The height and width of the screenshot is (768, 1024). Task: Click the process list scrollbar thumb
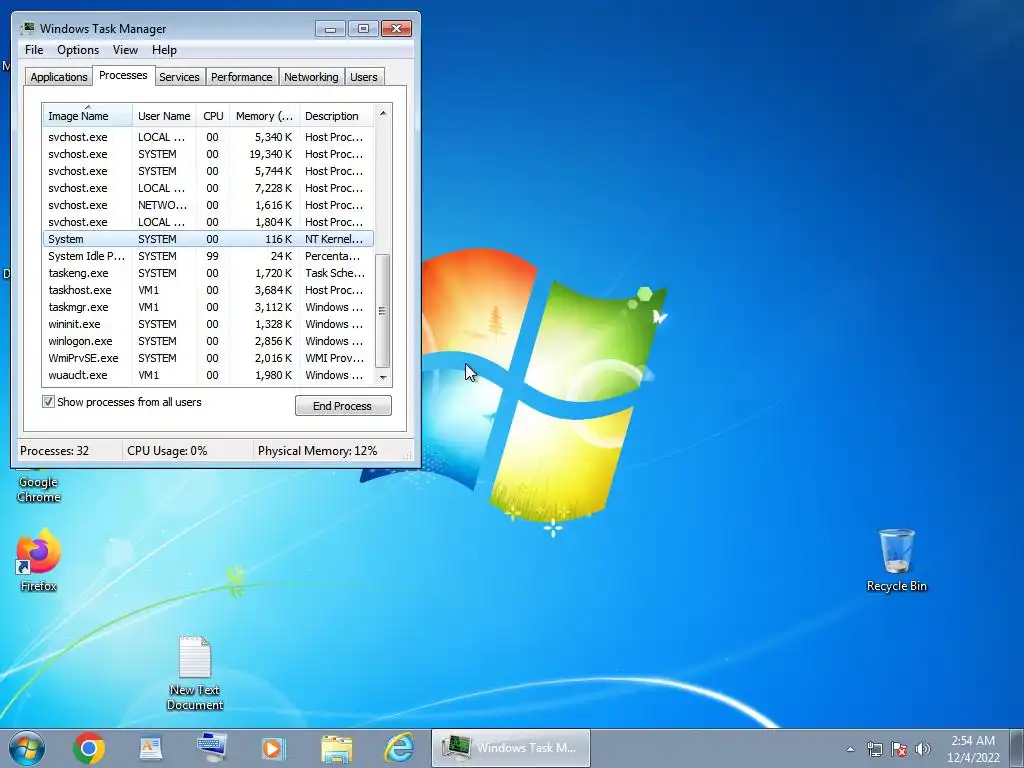(383, 311)
